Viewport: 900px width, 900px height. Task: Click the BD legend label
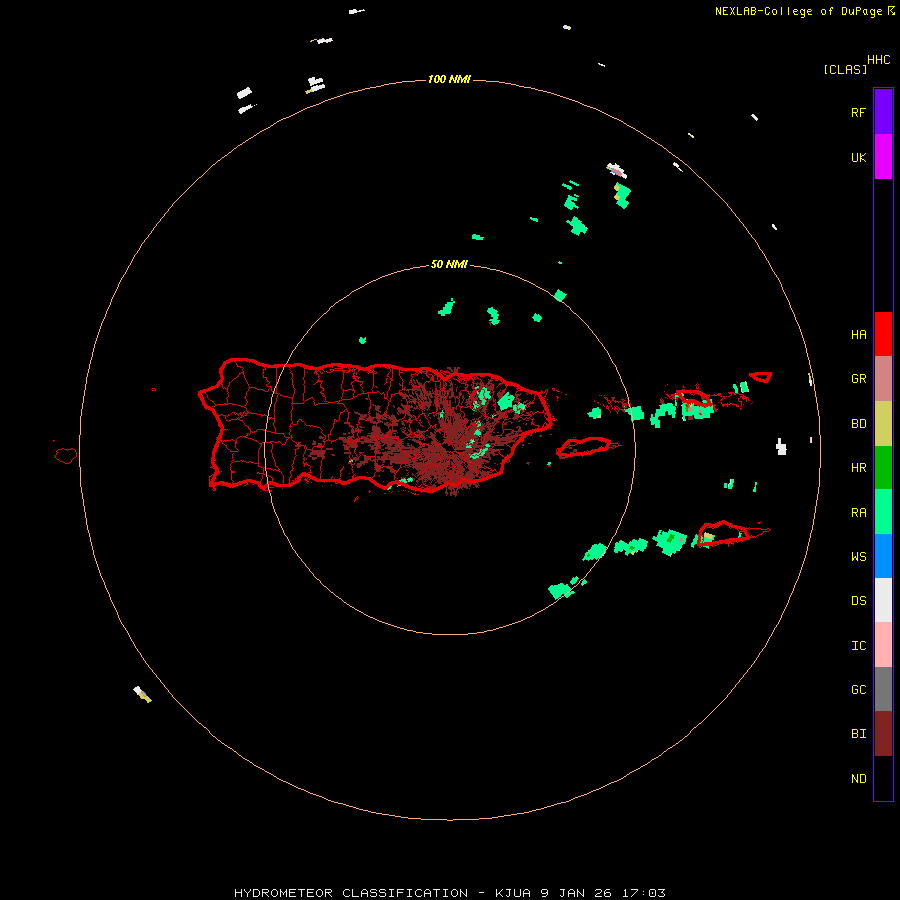tap(858, 424)
